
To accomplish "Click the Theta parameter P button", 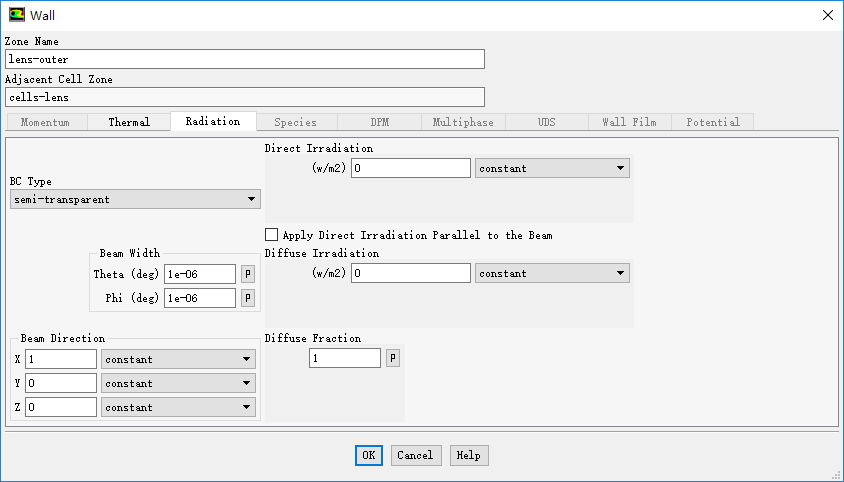I will pyautogui.click(x=247, y=274).
